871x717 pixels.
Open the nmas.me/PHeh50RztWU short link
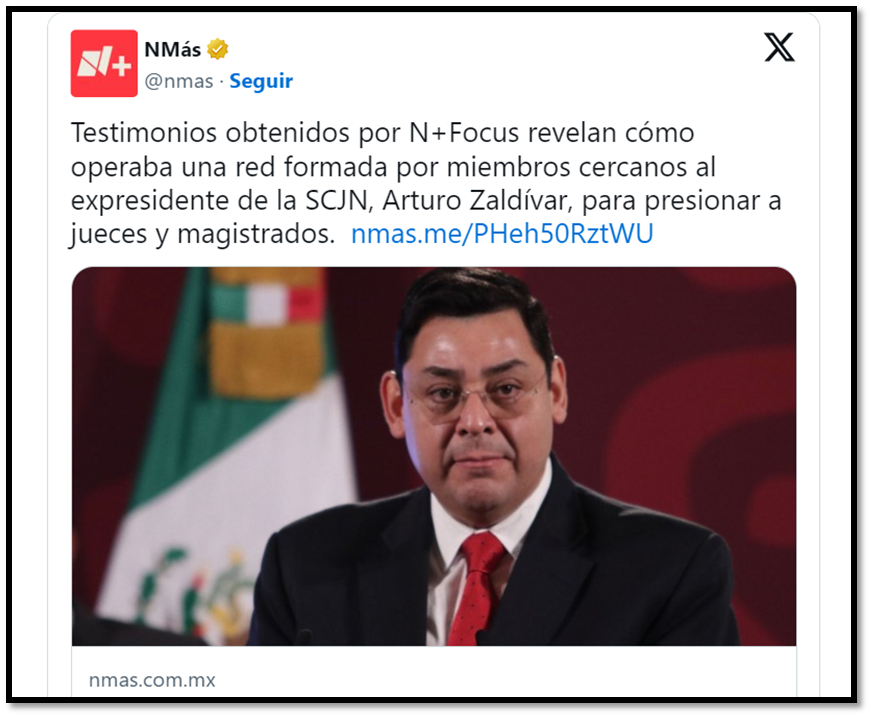coord(502,233)
